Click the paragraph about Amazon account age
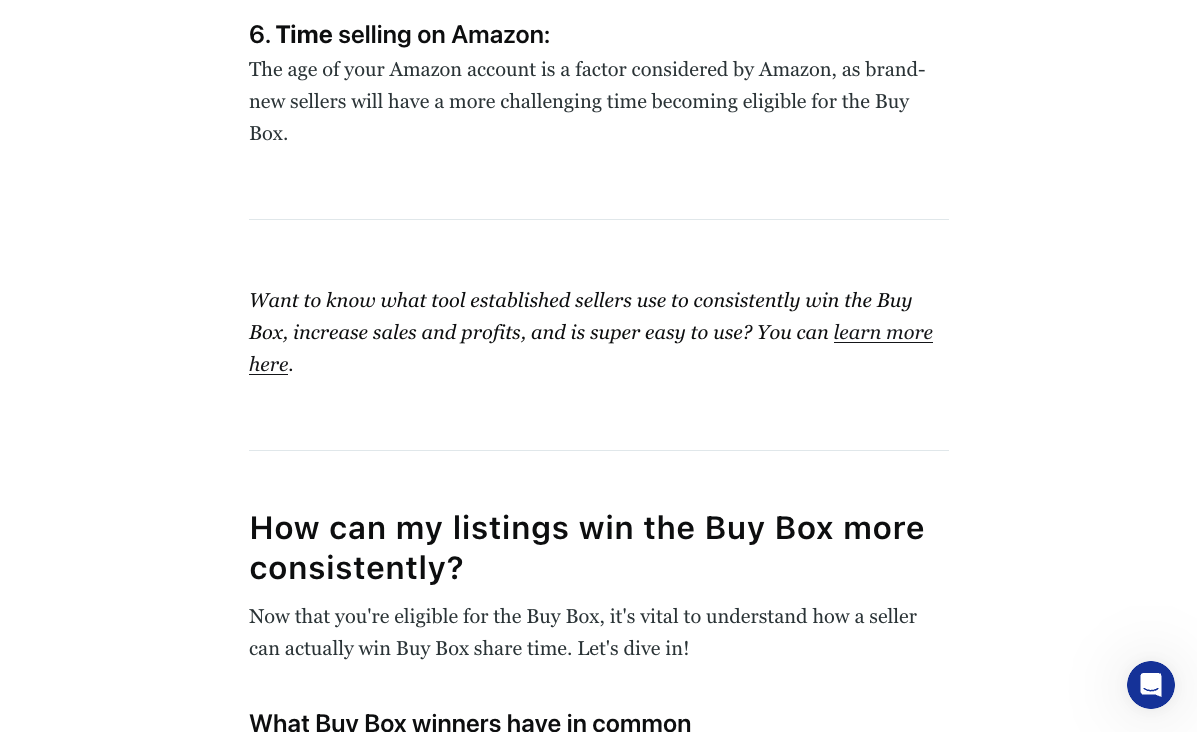 click(587, 102)
